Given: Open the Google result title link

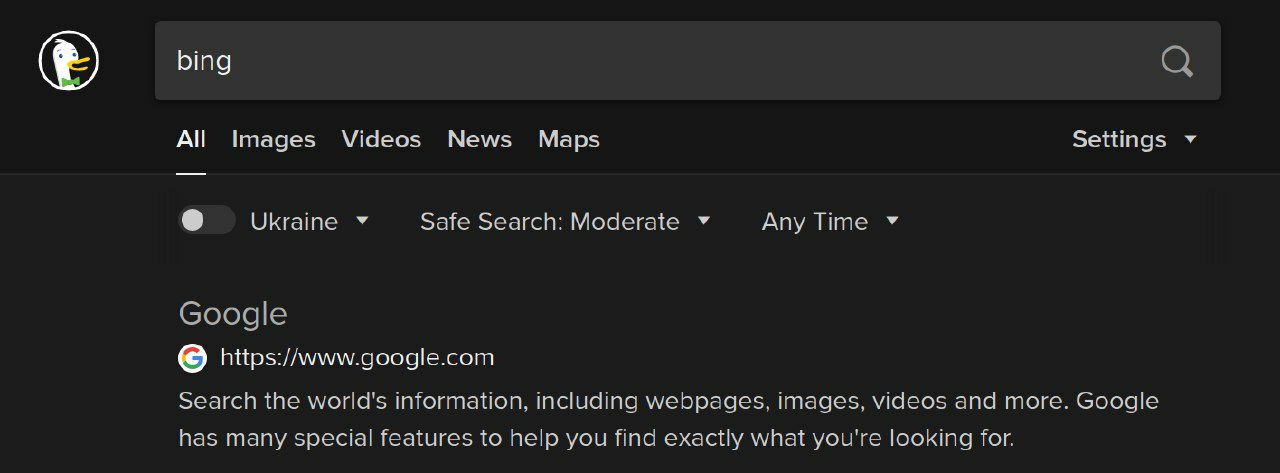Looking at the screenshot, I should point(233,314).
